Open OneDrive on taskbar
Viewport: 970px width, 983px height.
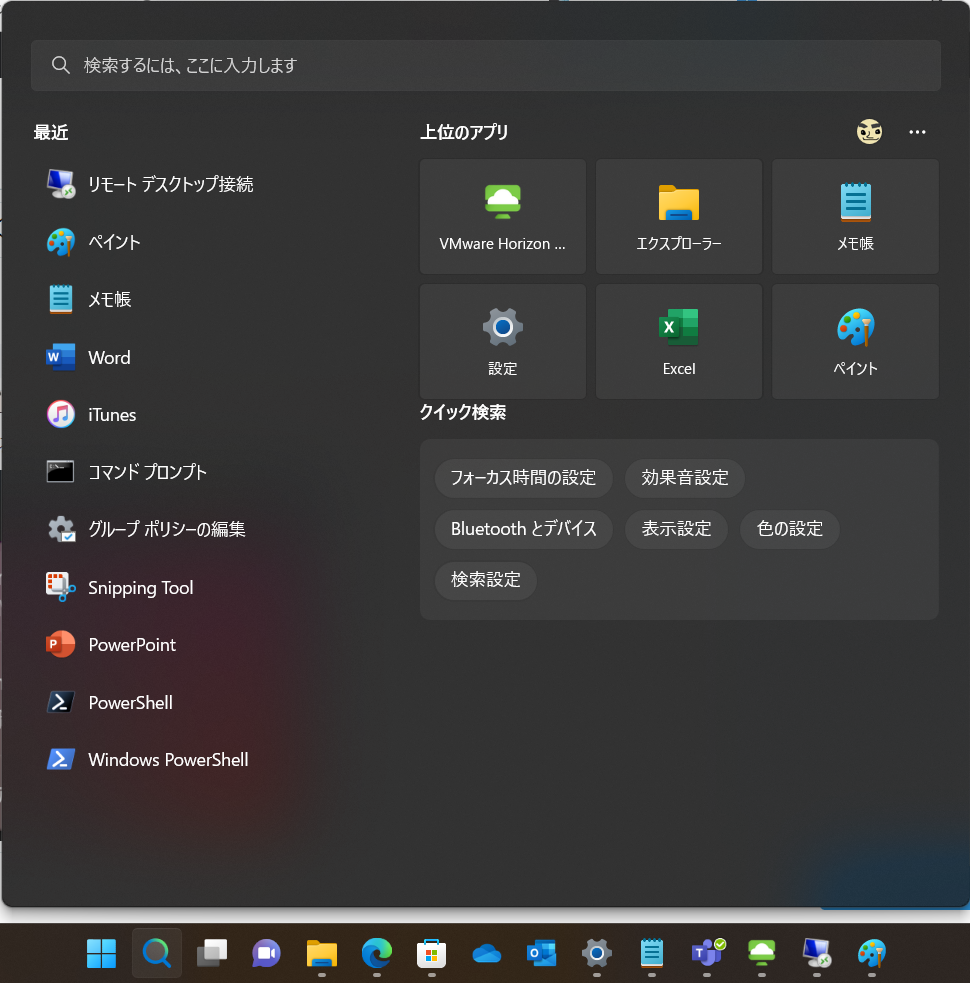click(x=487, y=953)
